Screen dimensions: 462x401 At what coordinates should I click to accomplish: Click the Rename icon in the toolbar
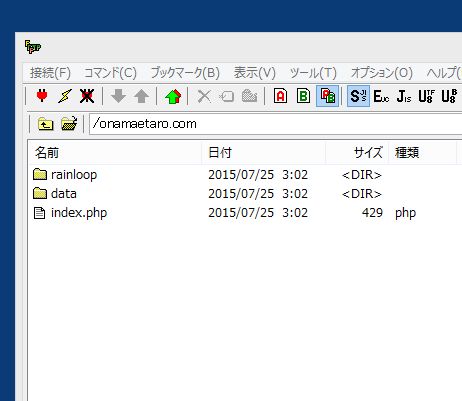click(x=227, y=97)
